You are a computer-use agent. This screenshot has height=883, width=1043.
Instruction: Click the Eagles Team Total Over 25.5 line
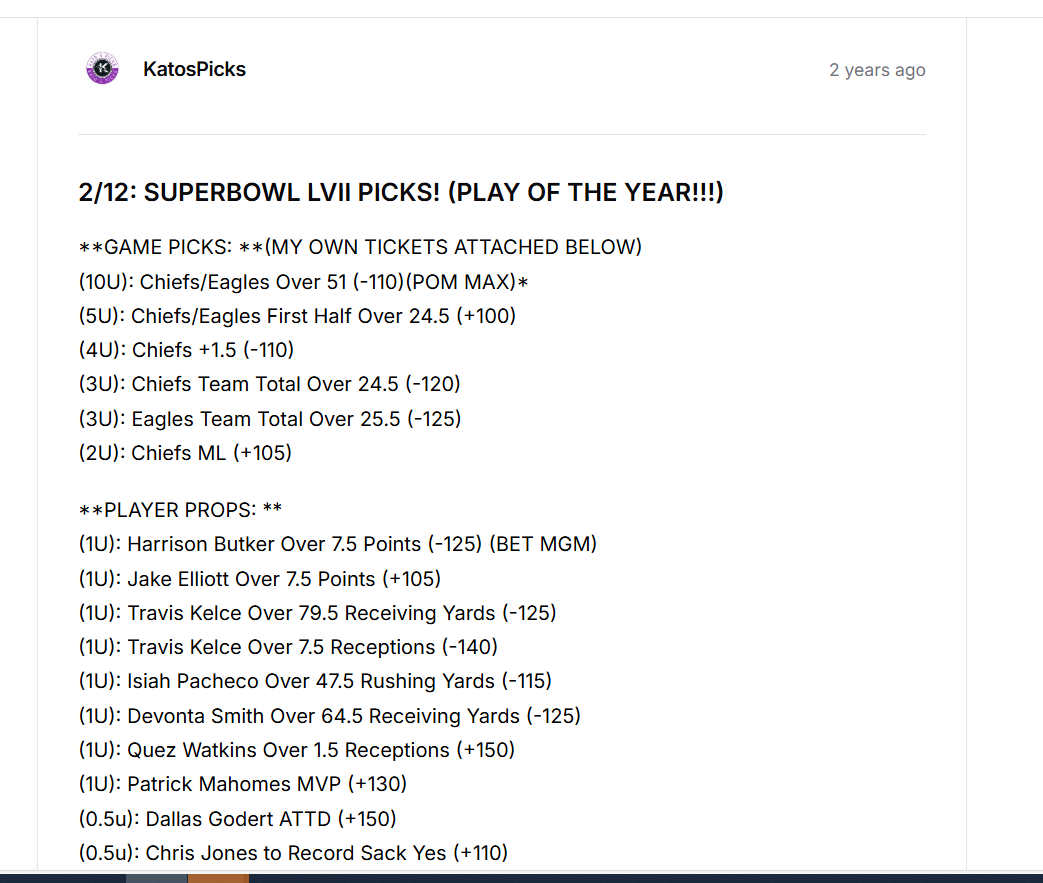[x=269, y=419]
